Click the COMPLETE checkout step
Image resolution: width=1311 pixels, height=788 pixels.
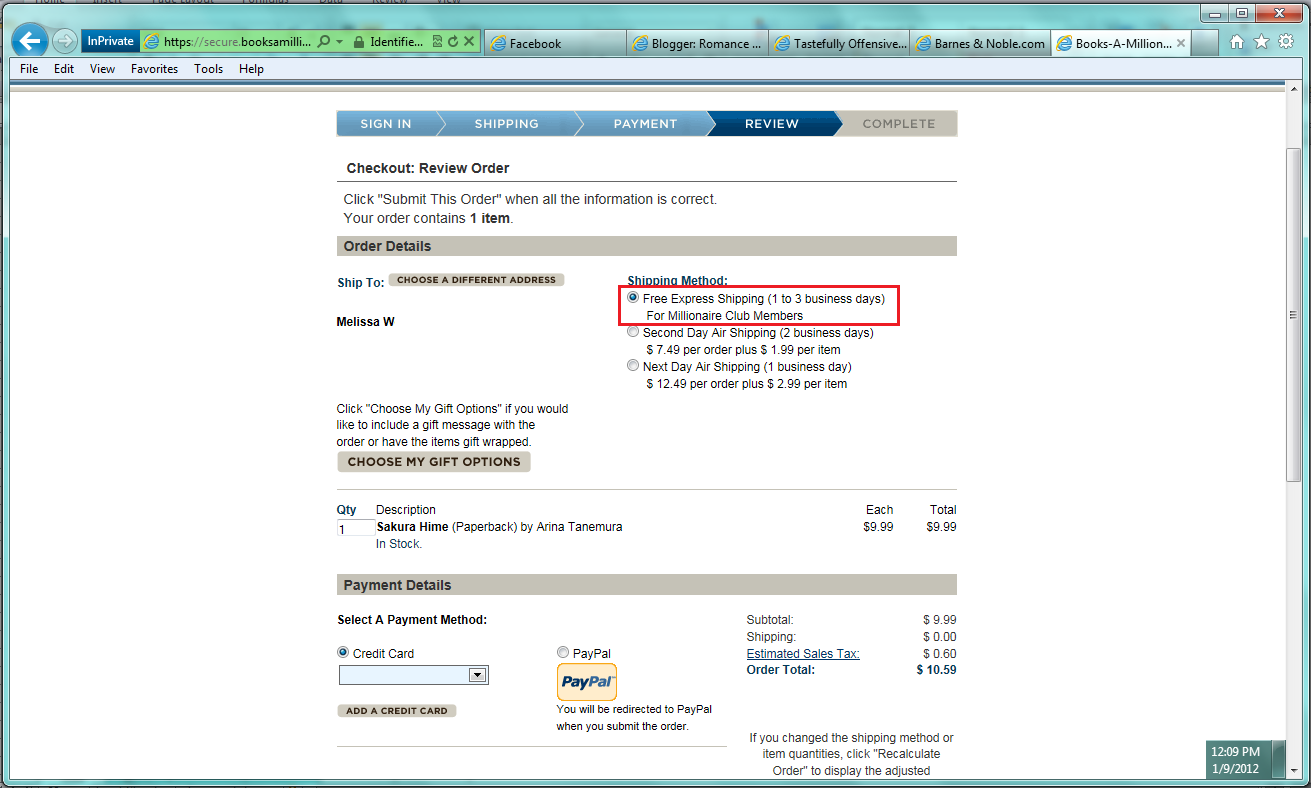(899, 124)
